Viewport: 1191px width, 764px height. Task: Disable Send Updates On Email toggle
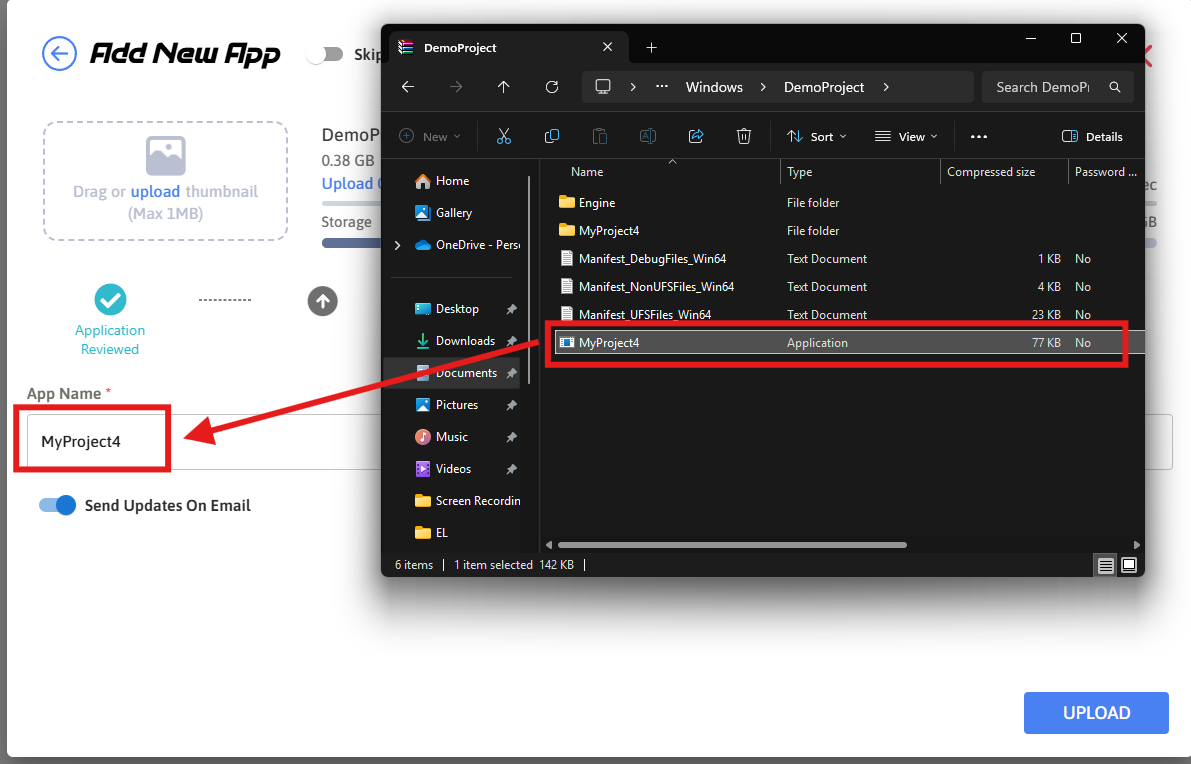[x=58, y=505]
